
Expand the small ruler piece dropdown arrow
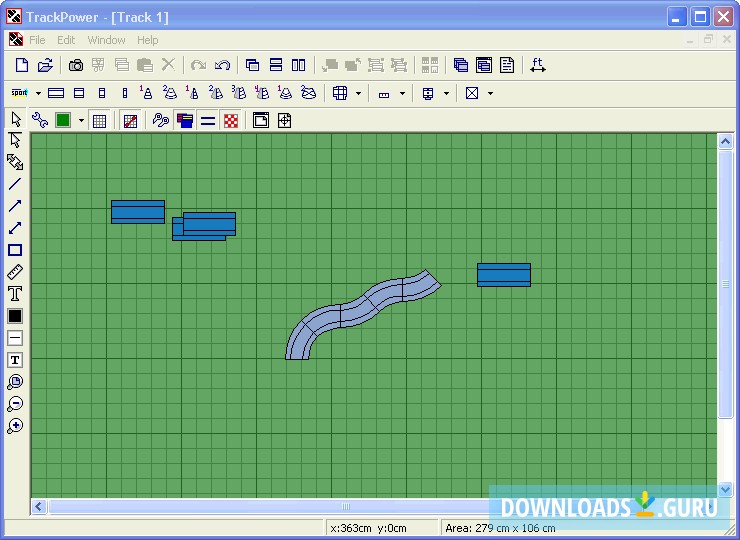[x=402, y=93]
